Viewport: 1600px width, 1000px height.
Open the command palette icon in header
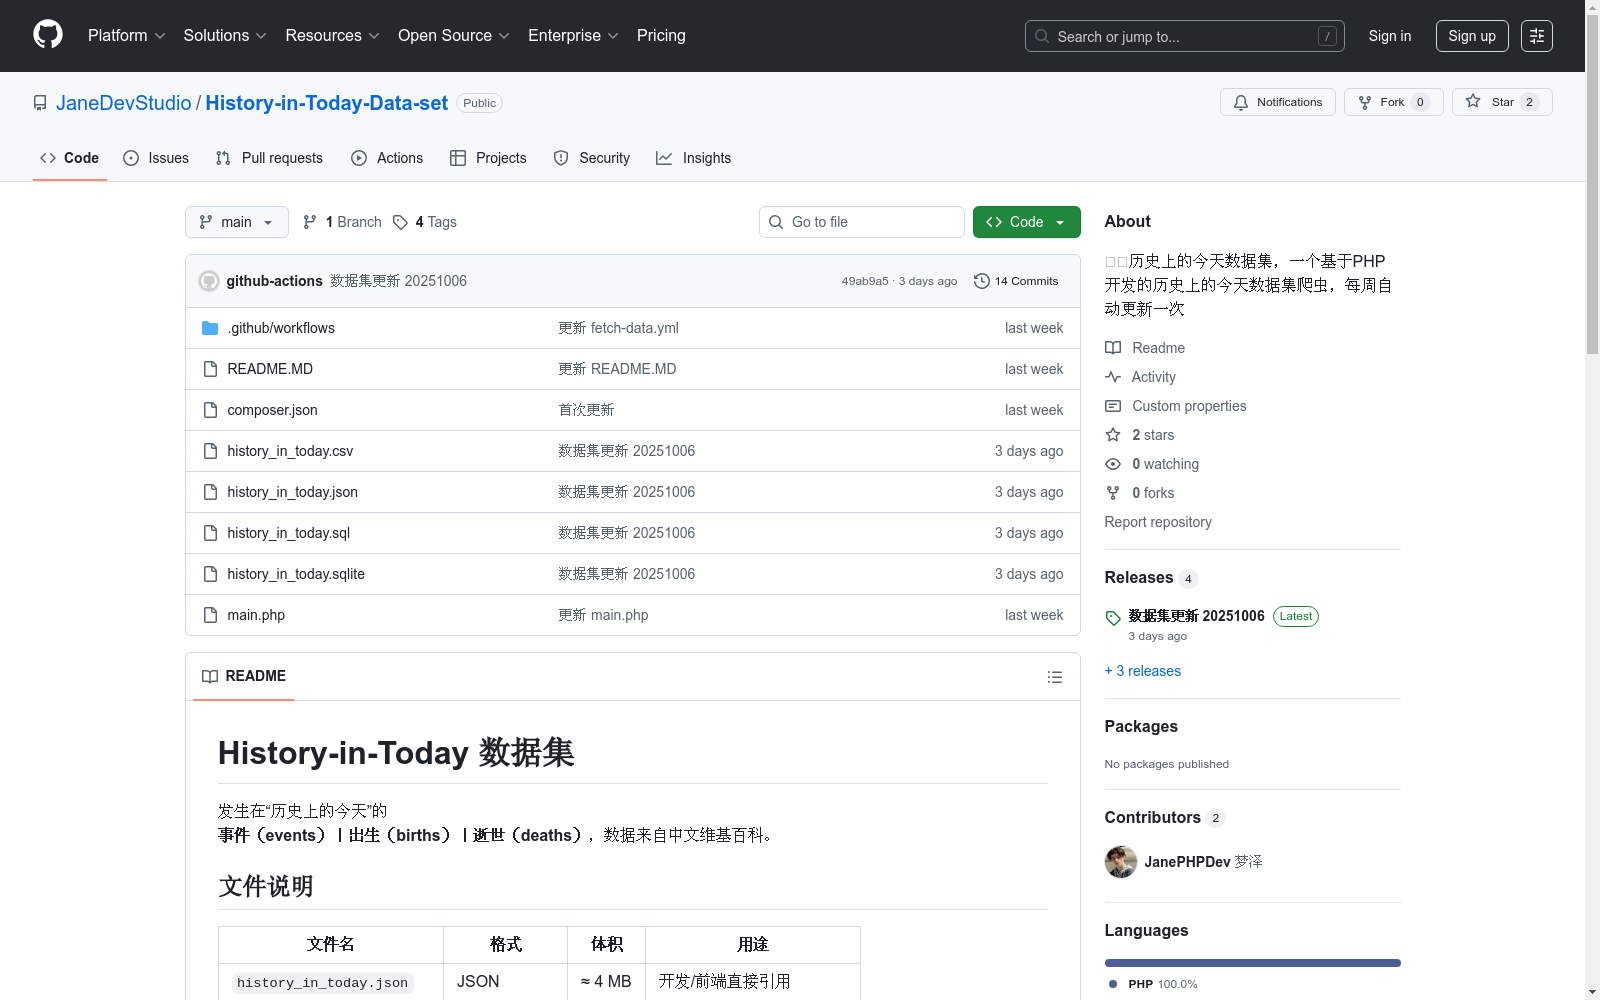click(x=1537, y=36)
